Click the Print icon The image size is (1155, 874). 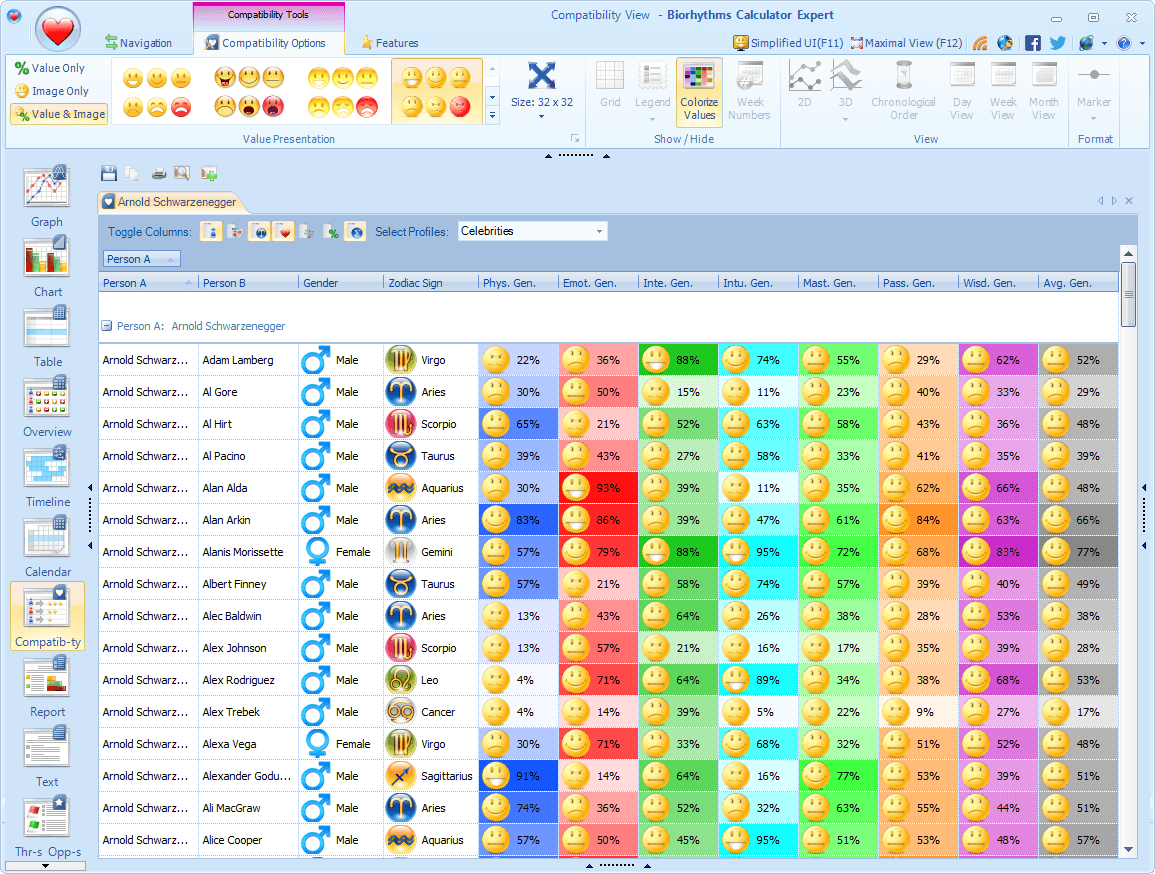tap(159, 174)
